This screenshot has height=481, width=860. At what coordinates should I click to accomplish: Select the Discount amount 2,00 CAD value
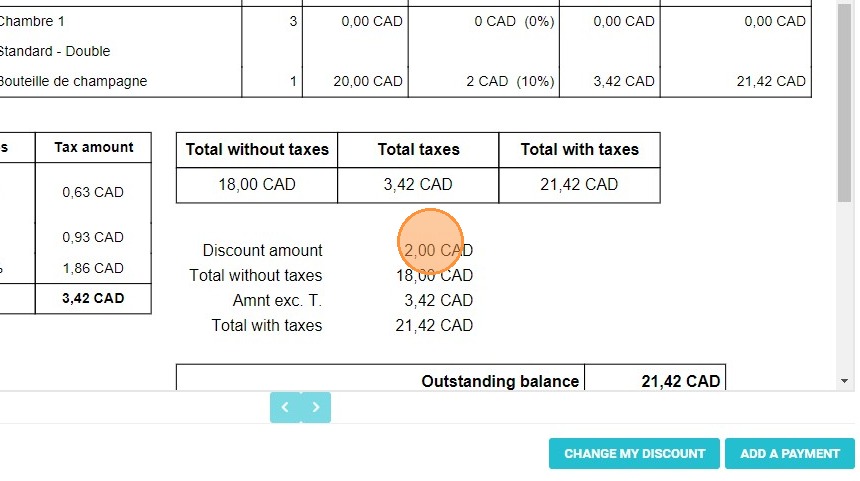pos(438,250)
